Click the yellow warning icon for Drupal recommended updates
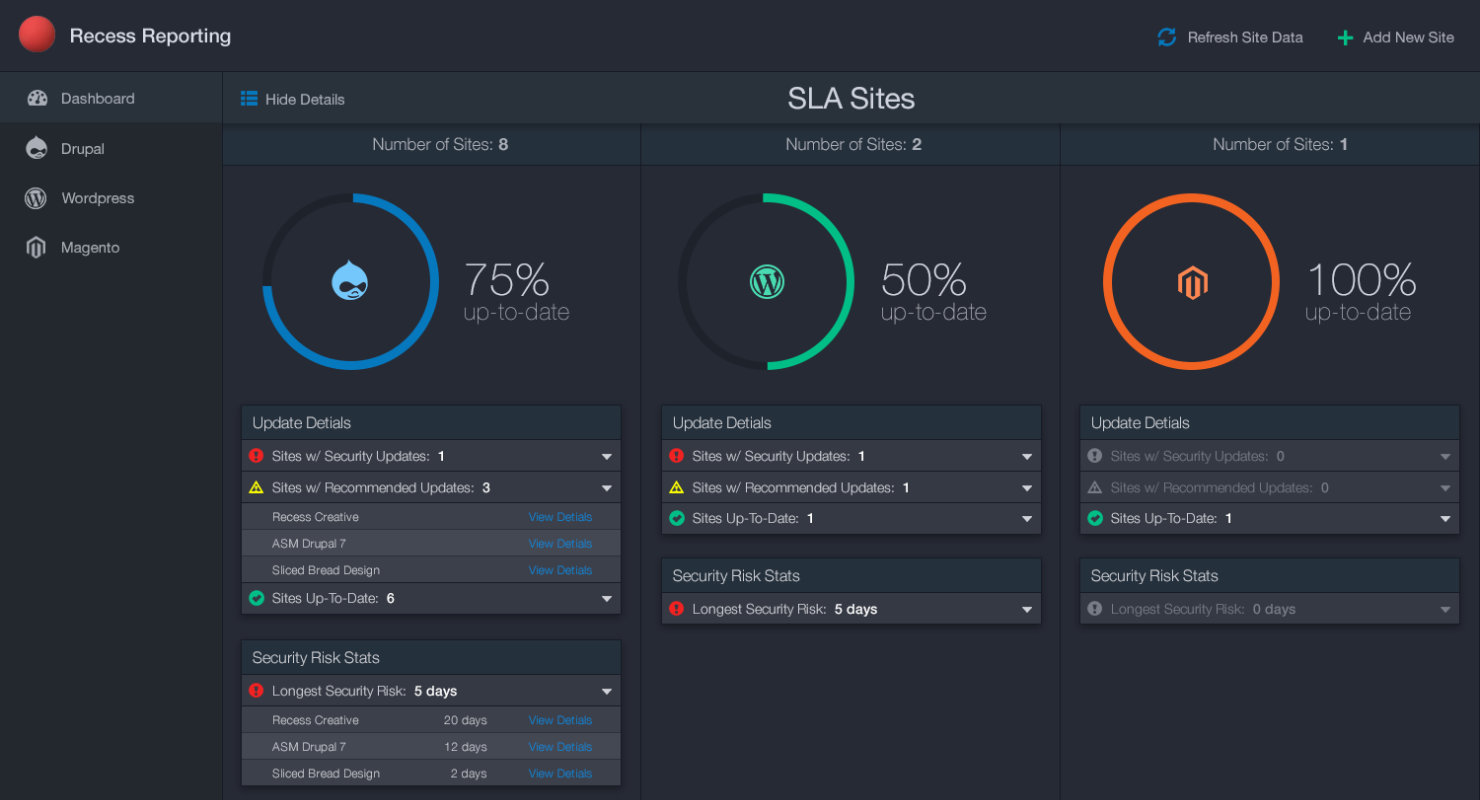This screenshot has width=1480, height=800. pyautogui.click(x=256, y=488)
